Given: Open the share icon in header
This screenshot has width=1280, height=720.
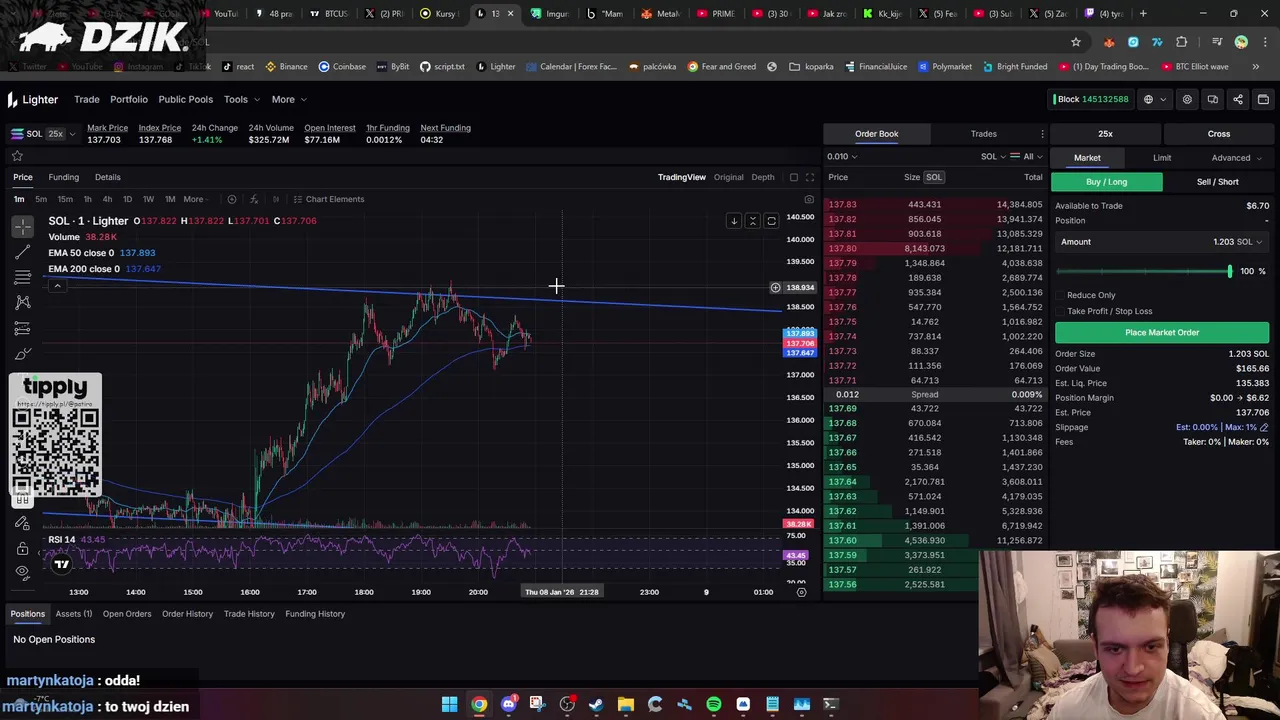Looking at the screenshot, I should (1238, 99).
